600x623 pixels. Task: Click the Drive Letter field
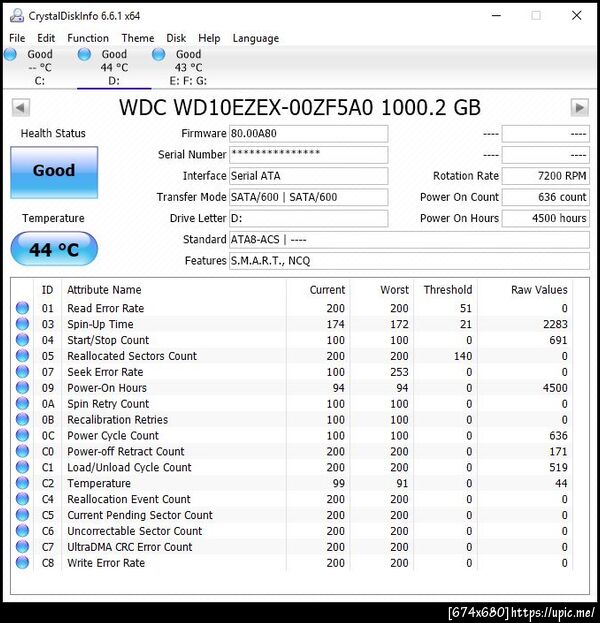tap(308, 218)
